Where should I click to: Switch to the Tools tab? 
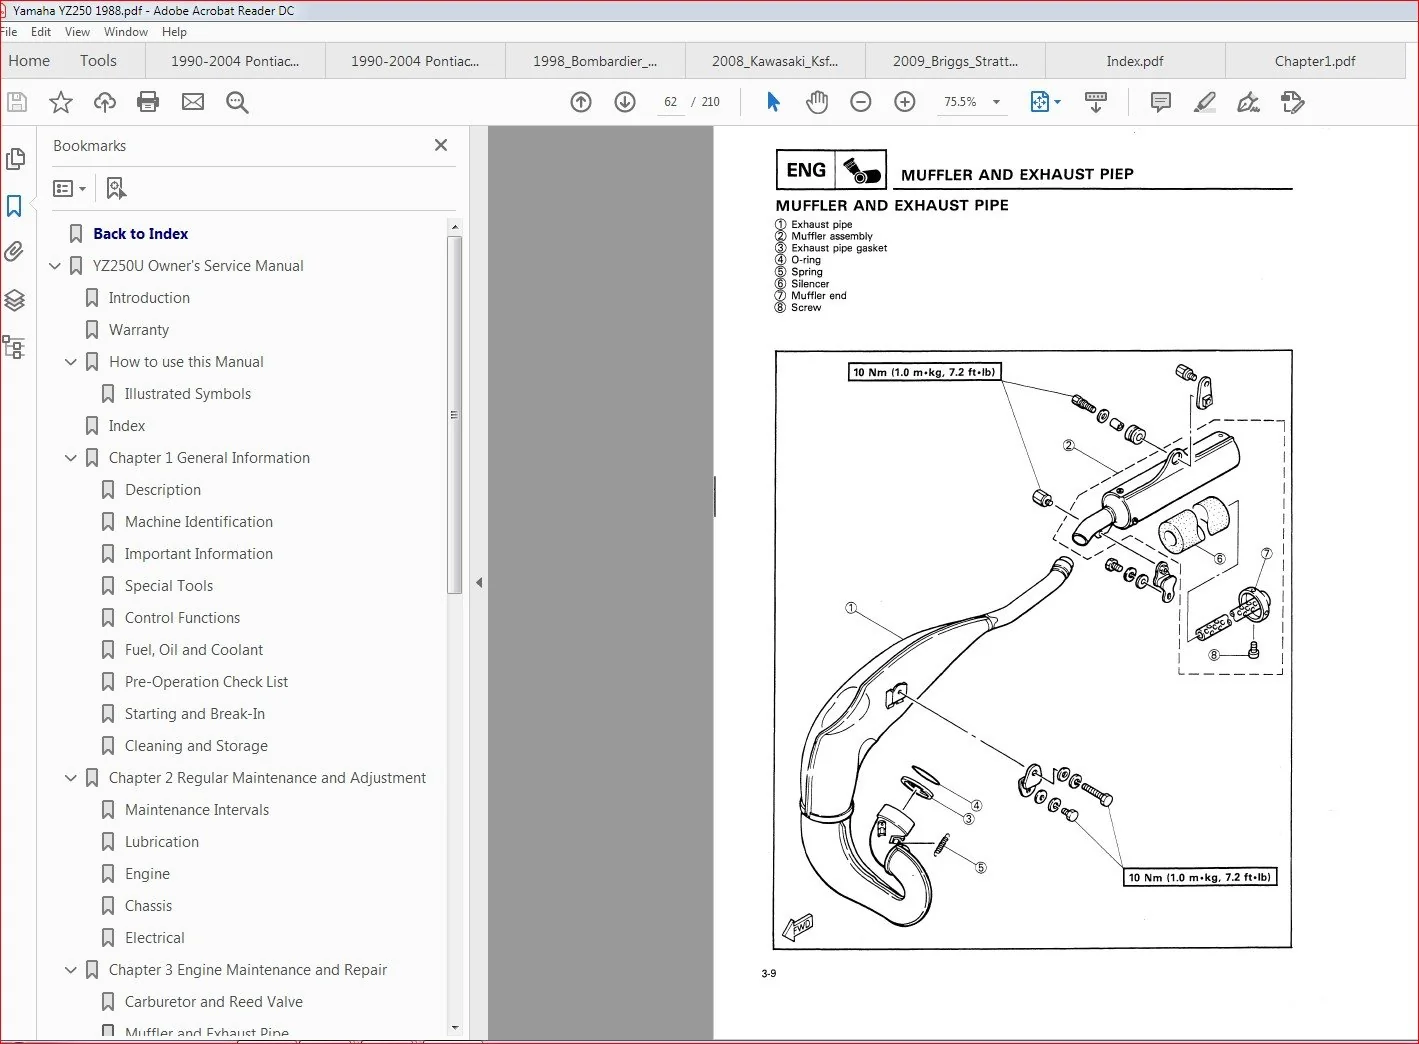(98, 61)
